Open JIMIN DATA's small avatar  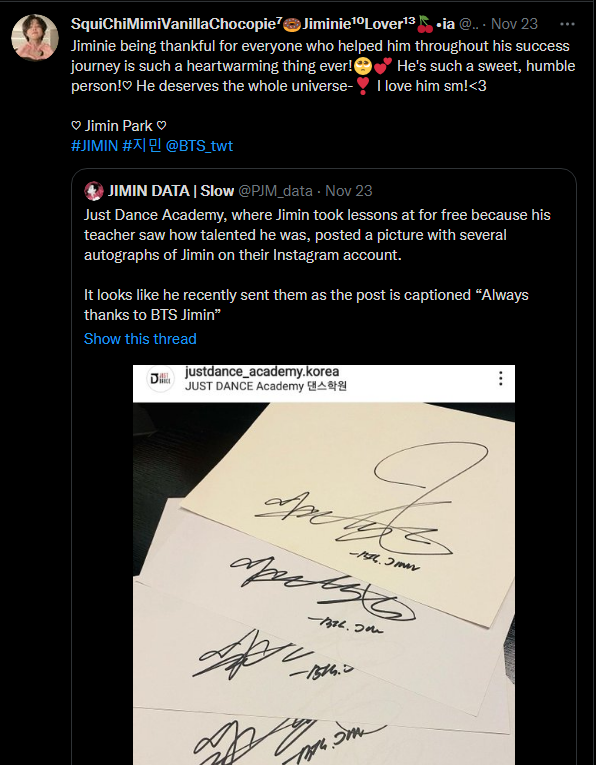coord(94,191)
